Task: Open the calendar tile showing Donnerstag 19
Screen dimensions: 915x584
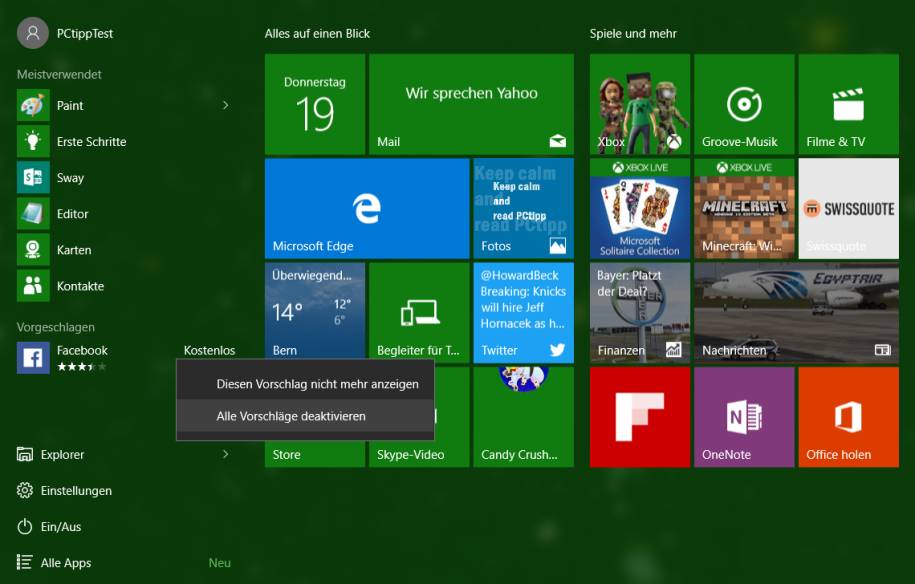Action: pos(315,104)
